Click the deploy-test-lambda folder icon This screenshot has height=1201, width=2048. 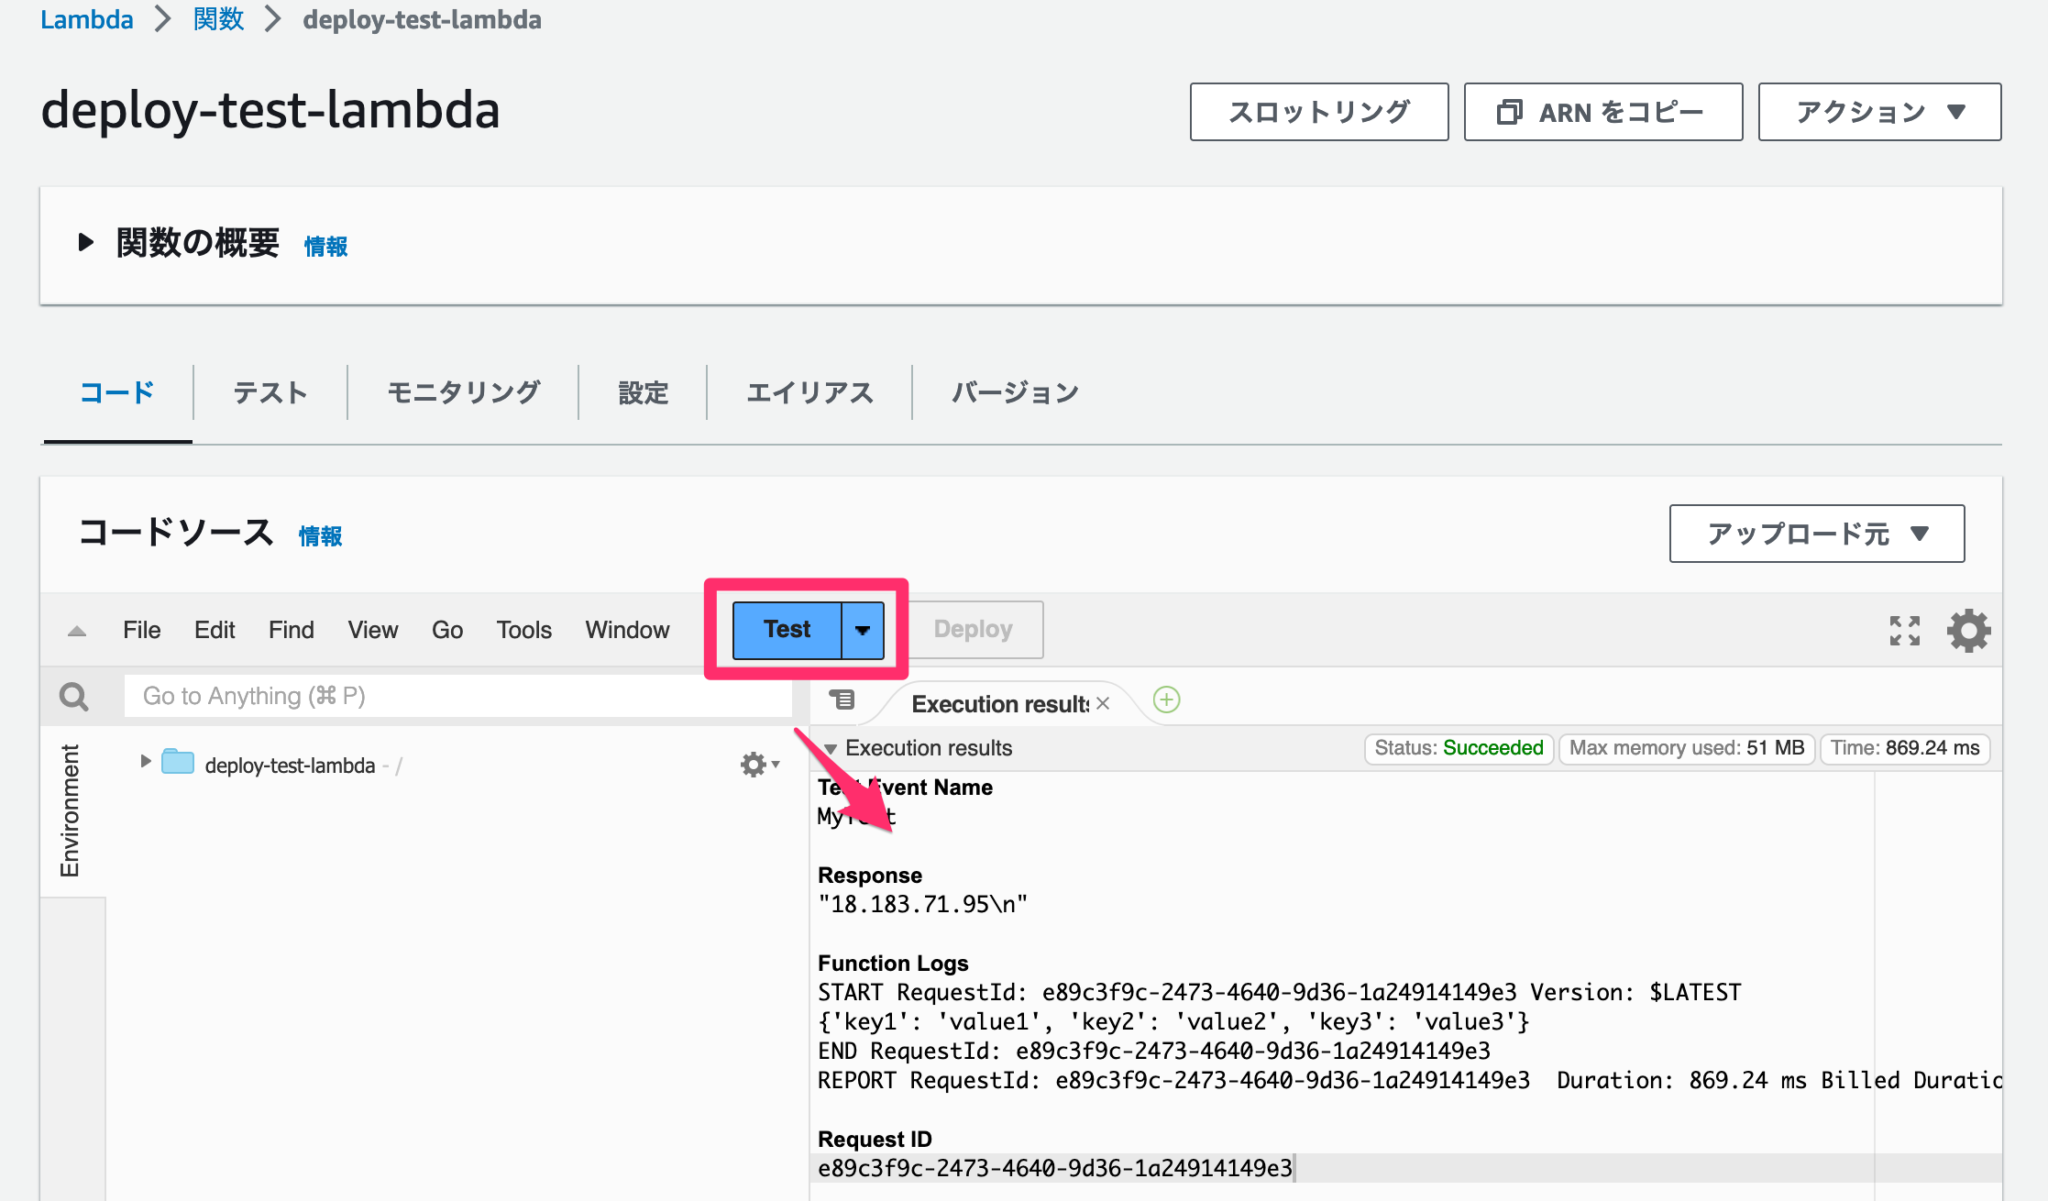click(x=178, y=763)
